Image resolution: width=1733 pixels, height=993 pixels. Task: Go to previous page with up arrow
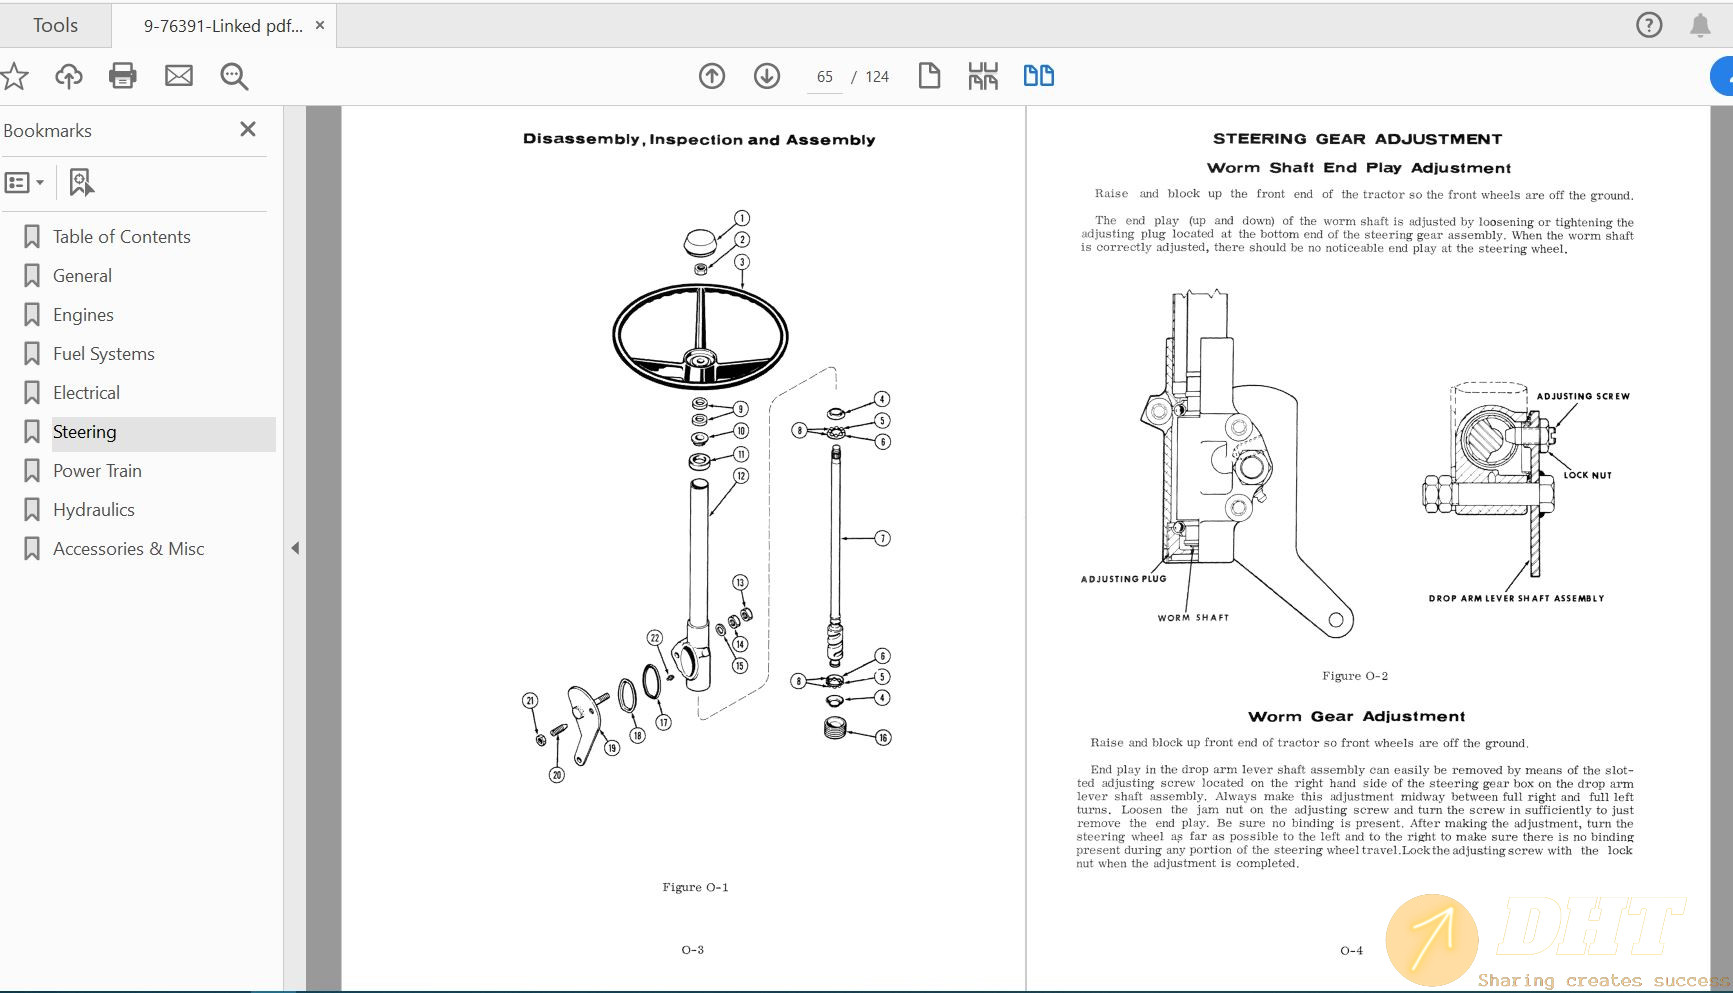[712, 76]
